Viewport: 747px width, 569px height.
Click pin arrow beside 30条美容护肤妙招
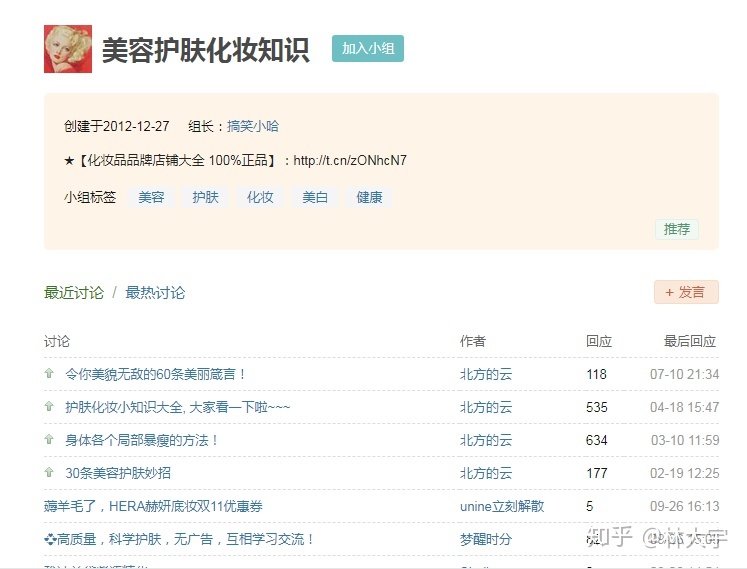49,472
